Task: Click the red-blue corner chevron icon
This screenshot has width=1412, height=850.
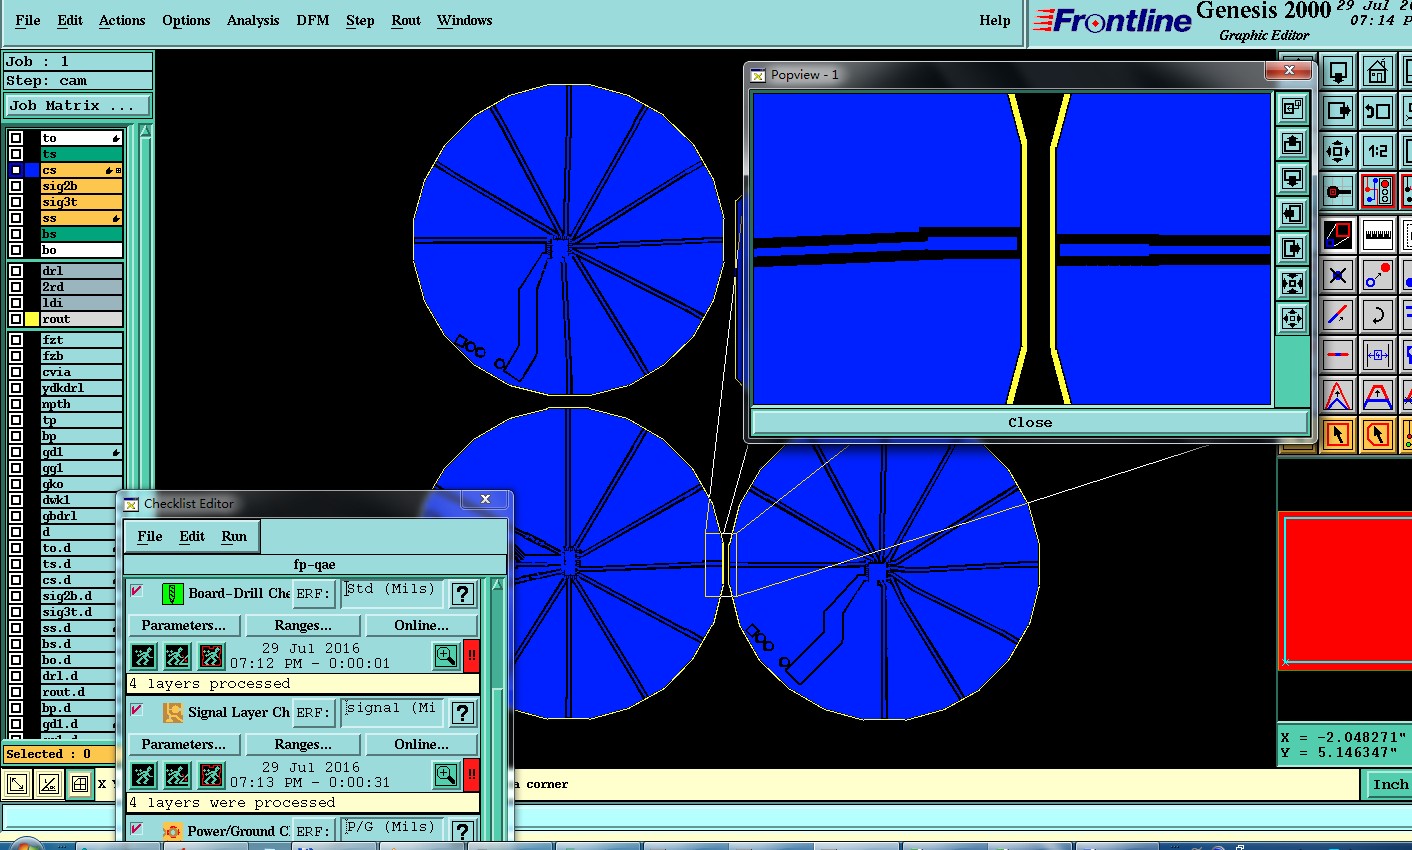Action: coord(1338,395)
